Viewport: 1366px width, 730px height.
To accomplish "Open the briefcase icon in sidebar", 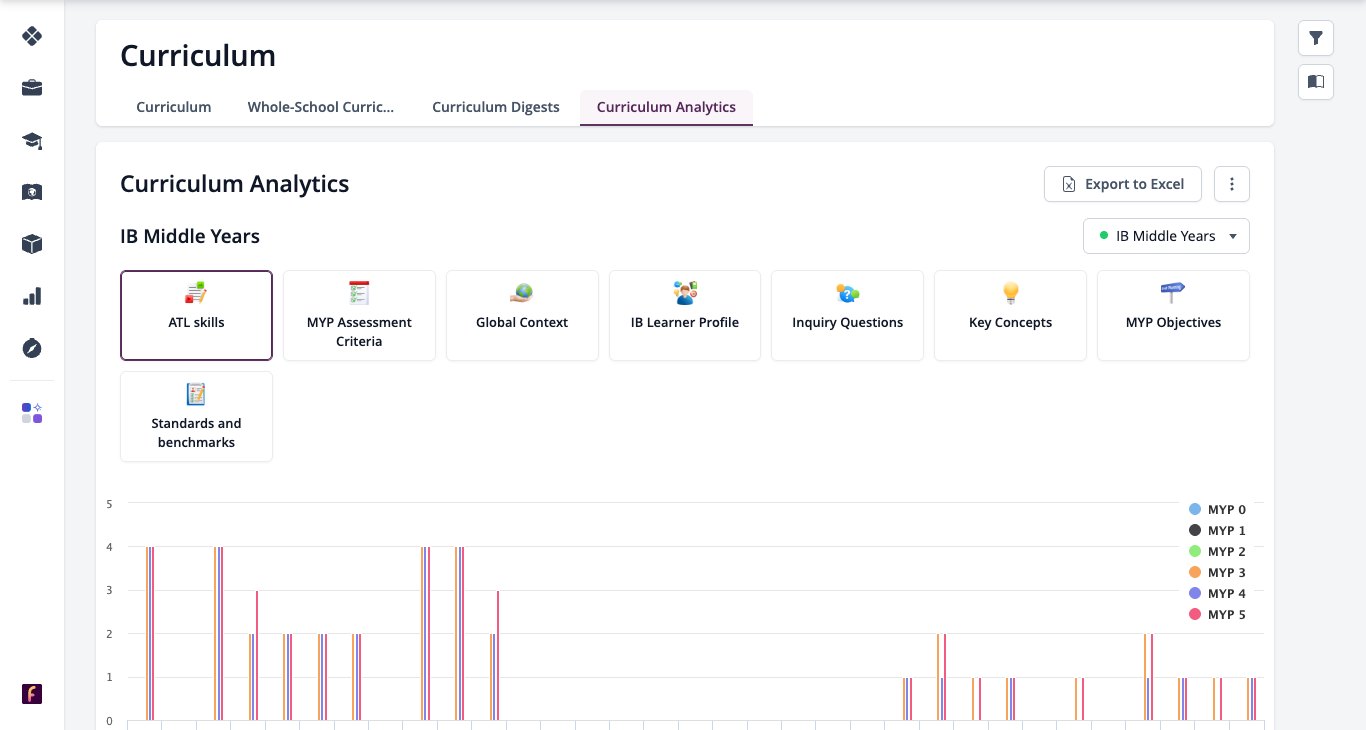I will click(32, 88).
